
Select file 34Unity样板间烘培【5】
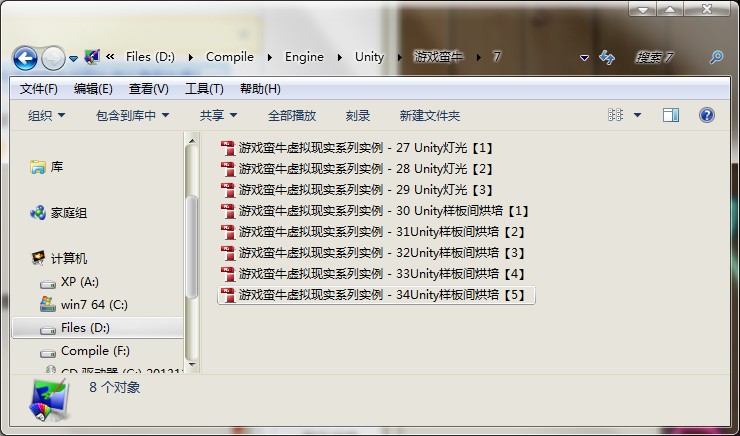tap(376, 295)
